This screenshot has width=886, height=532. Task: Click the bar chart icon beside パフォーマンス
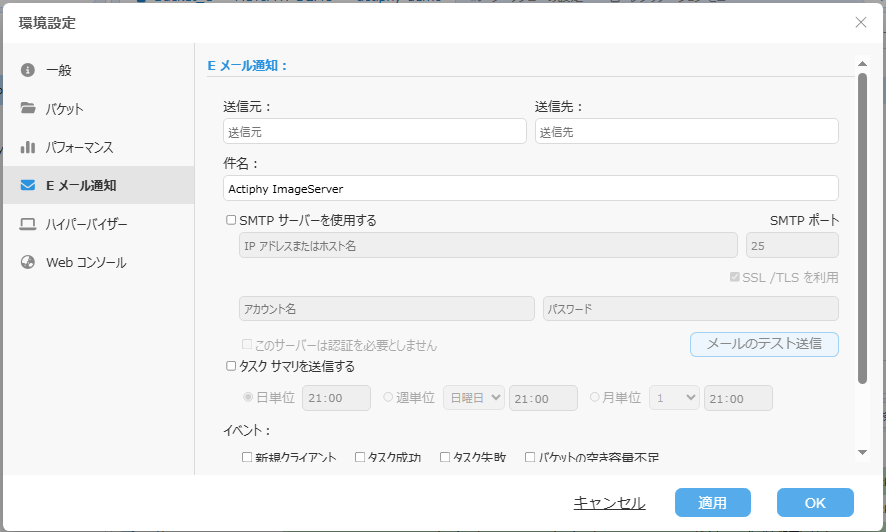[28, 147]
